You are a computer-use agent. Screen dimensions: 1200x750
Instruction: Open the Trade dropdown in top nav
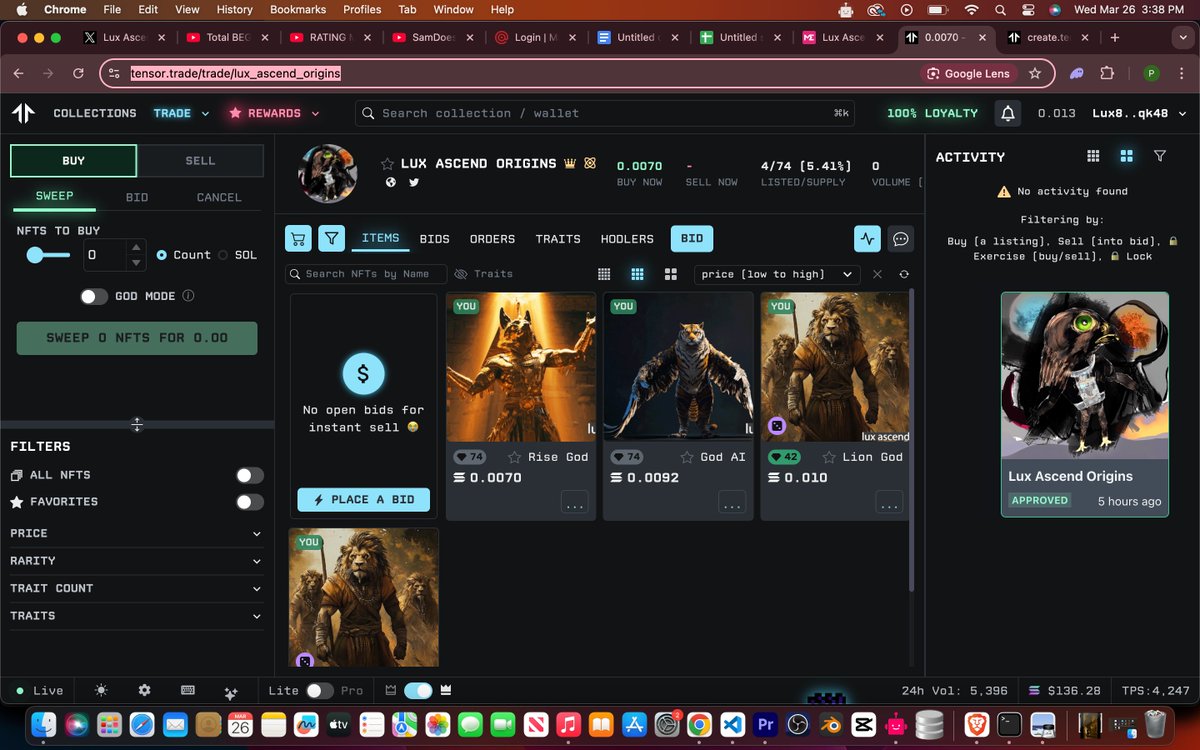click(x=181, y=113)
